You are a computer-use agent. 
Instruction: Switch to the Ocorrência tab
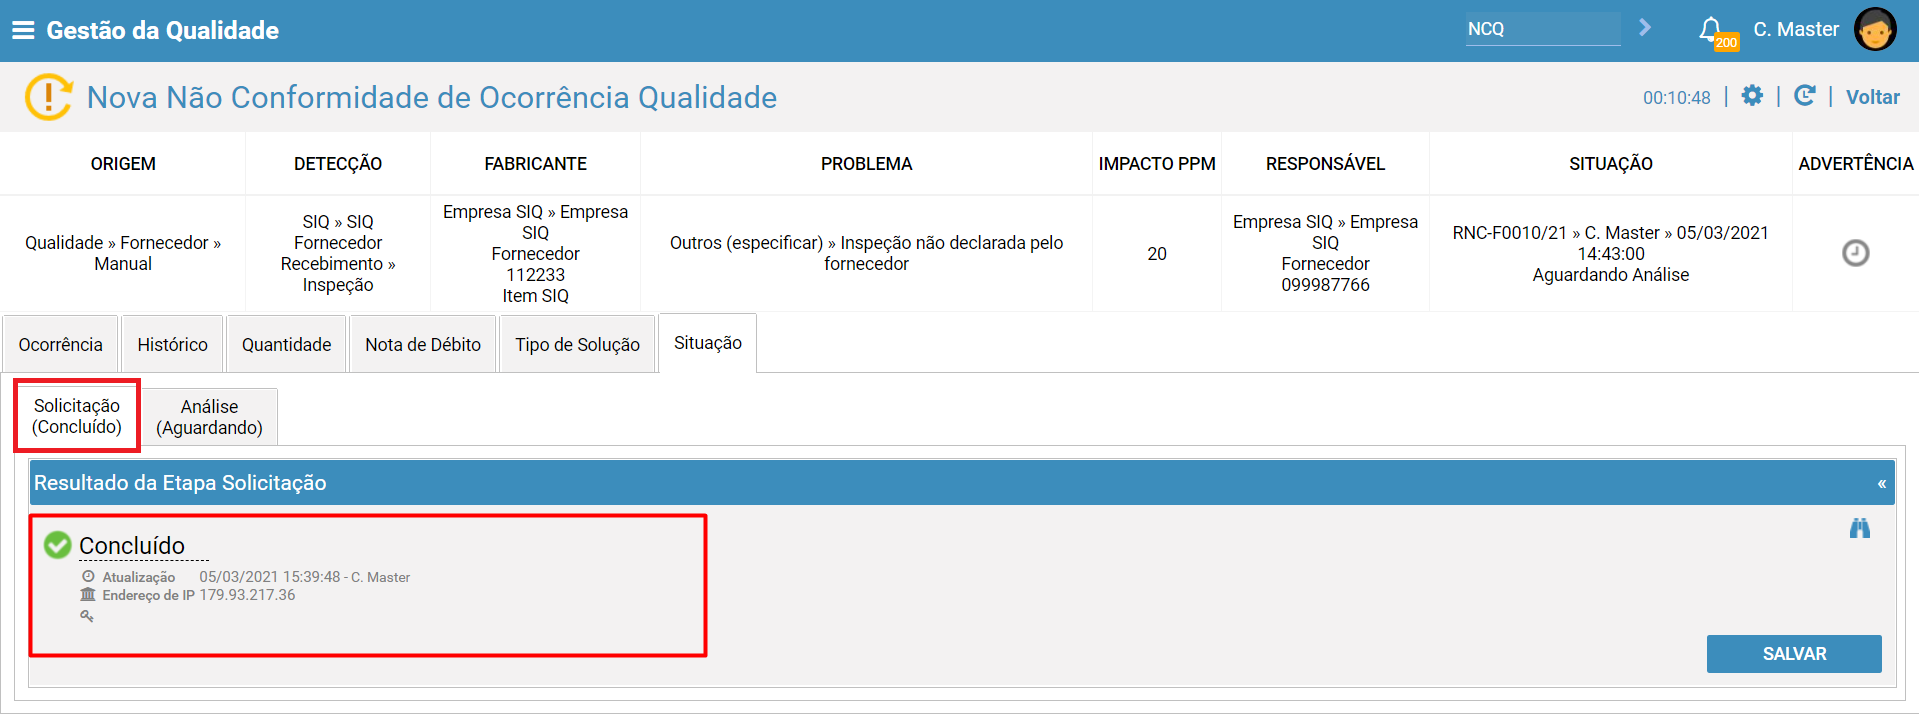(60, 344)
